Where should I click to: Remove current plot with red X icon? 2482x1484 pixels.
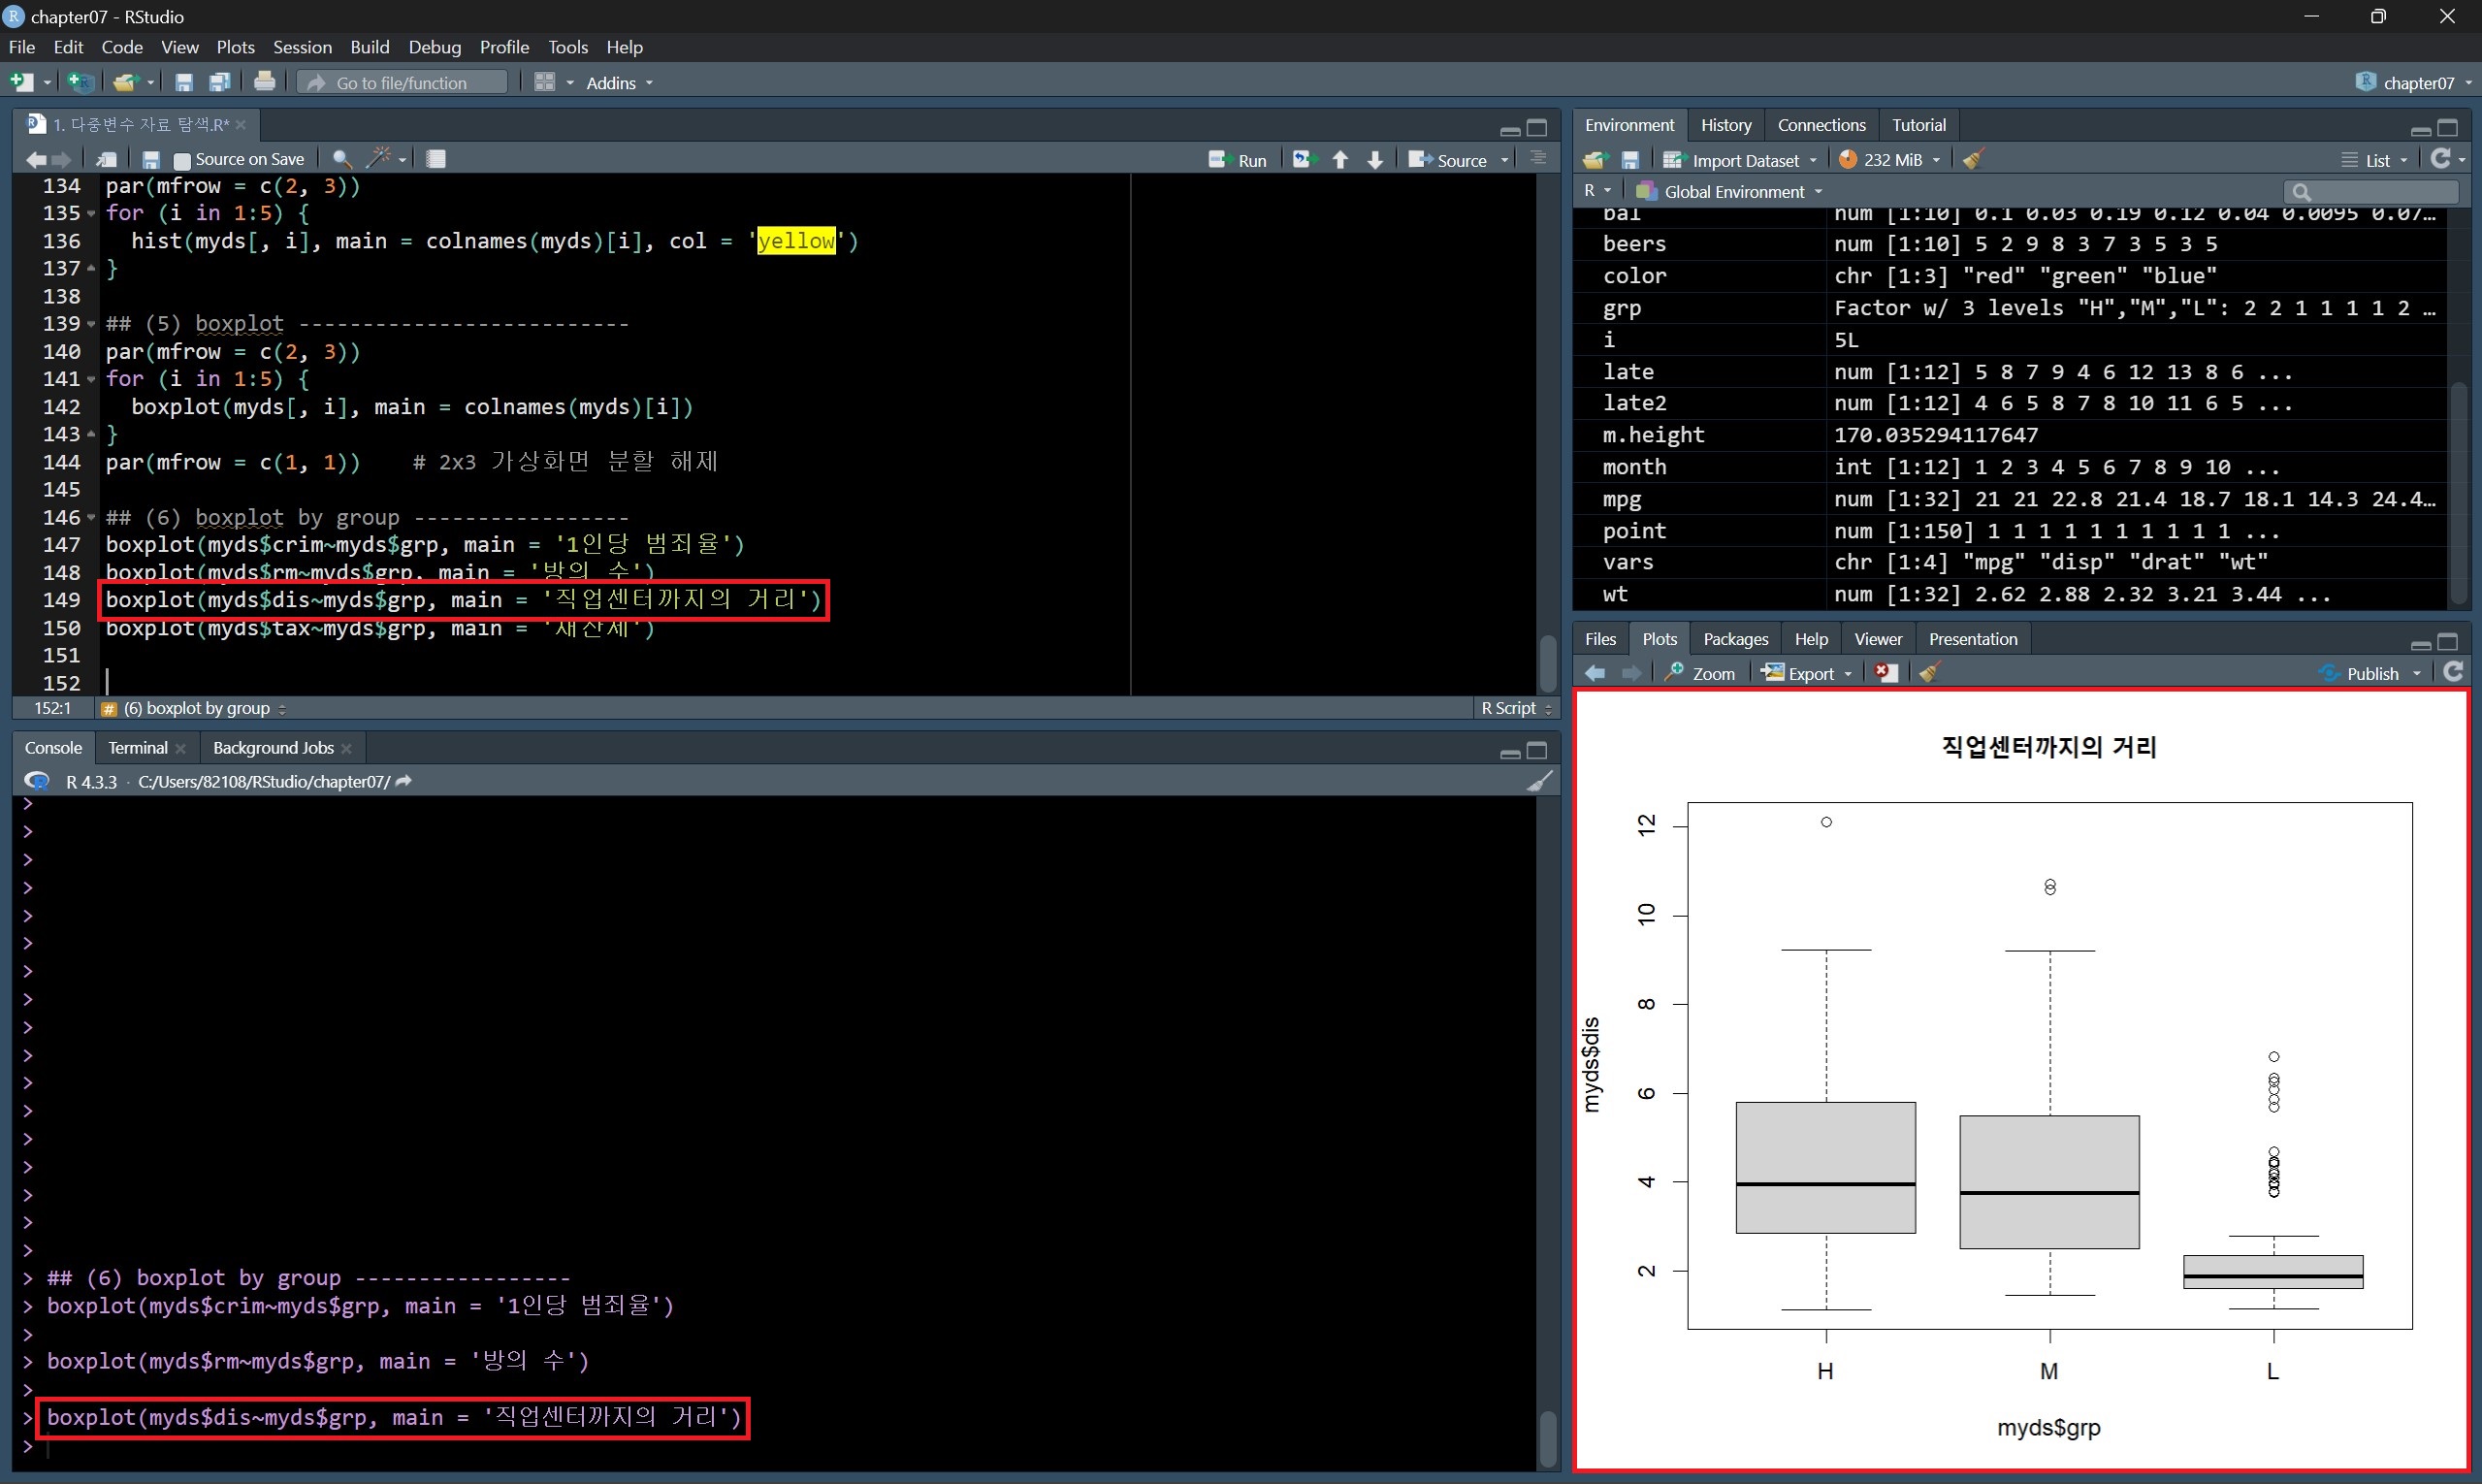tap(1885, 673)
